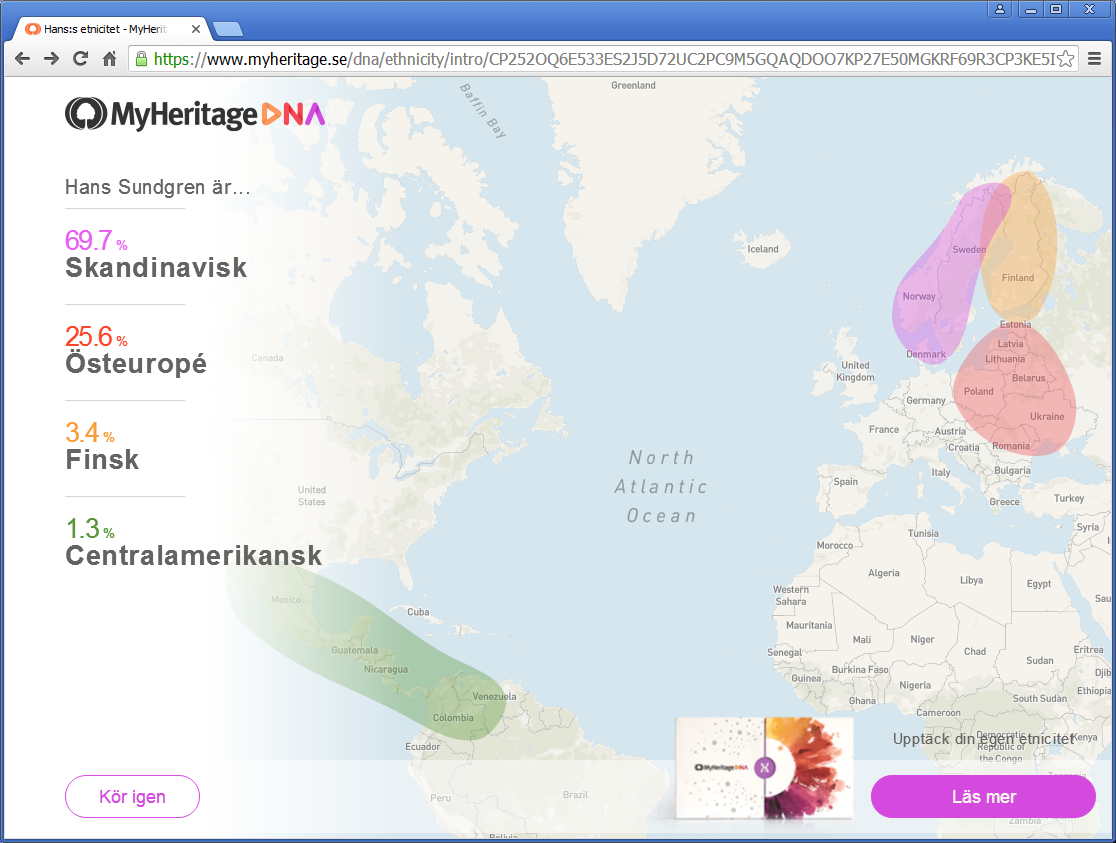This screenshot has height=843, width=1116.
Task: Select the 'Hans:s etnicitet - MyHerit' tab
Action: pyautogui.click(x=112, y=29)
